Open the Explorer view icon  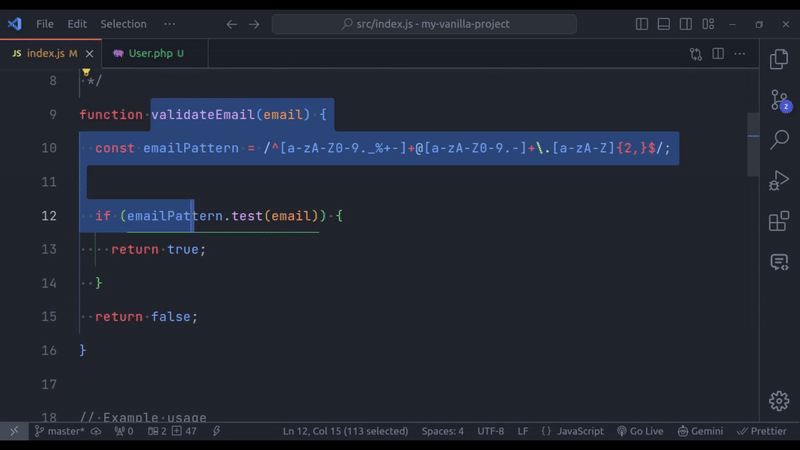pyautogui.click(x=779, y=59)
